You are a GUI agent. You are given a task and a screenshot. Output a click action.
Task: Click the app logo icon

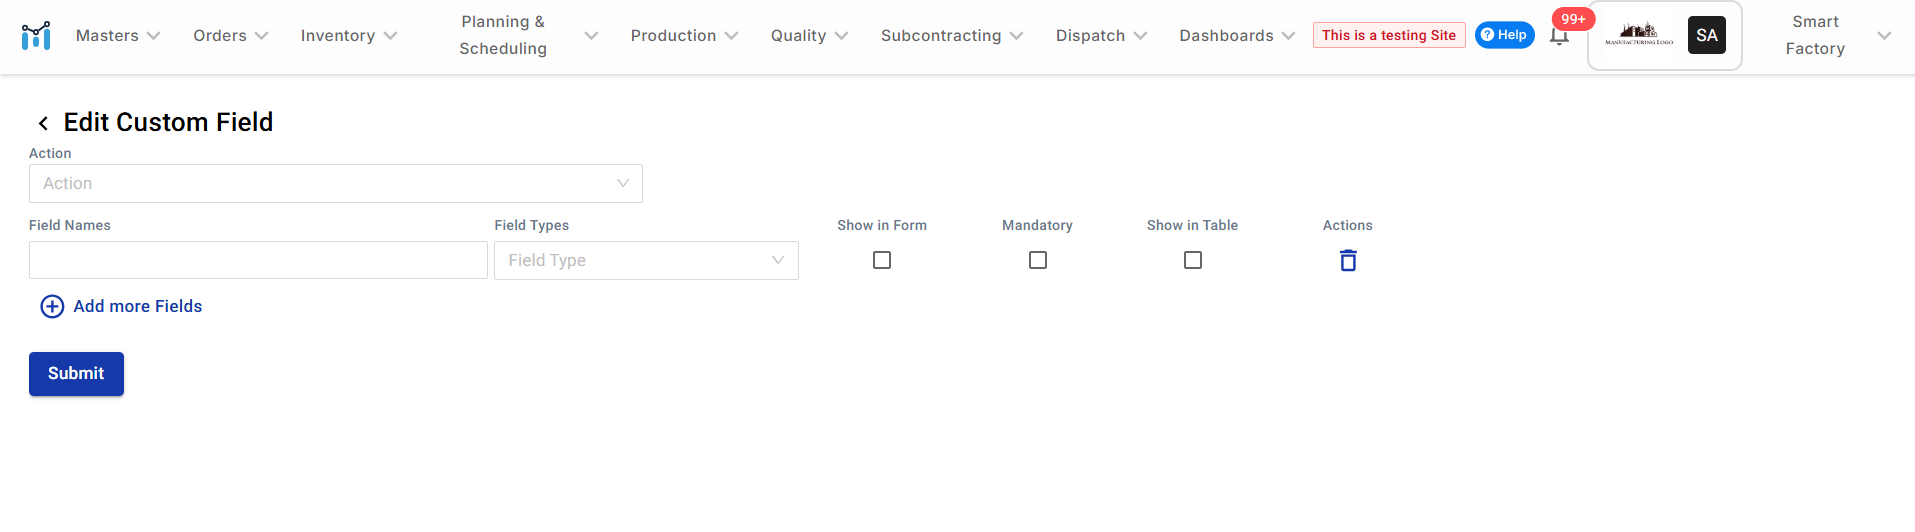36,35
